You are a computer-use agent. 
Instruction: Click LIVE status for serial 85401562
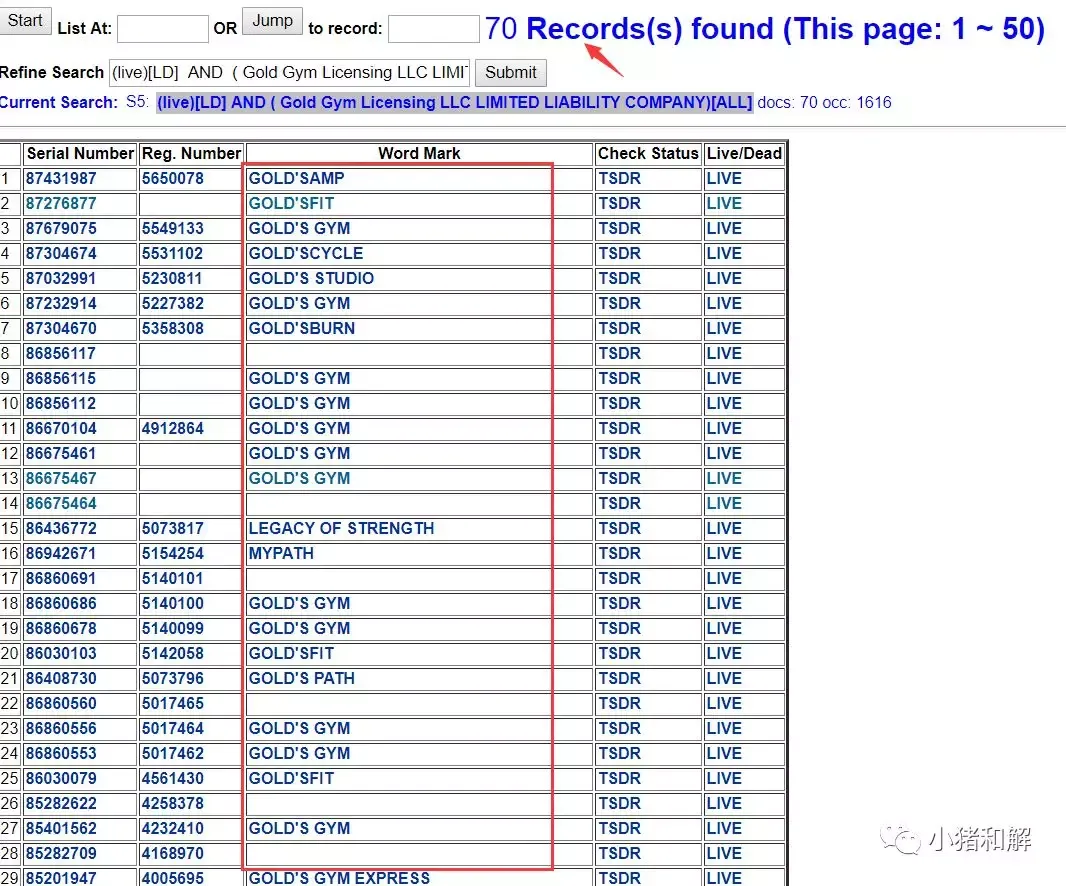click(x=724, y=829)
